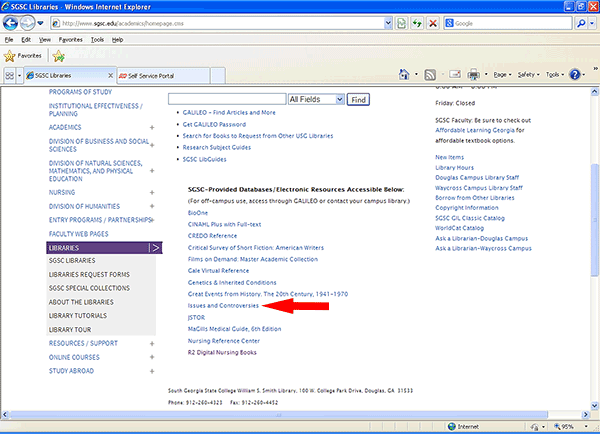
Task: Open the JSTOR database link
Action: [197, 317]
